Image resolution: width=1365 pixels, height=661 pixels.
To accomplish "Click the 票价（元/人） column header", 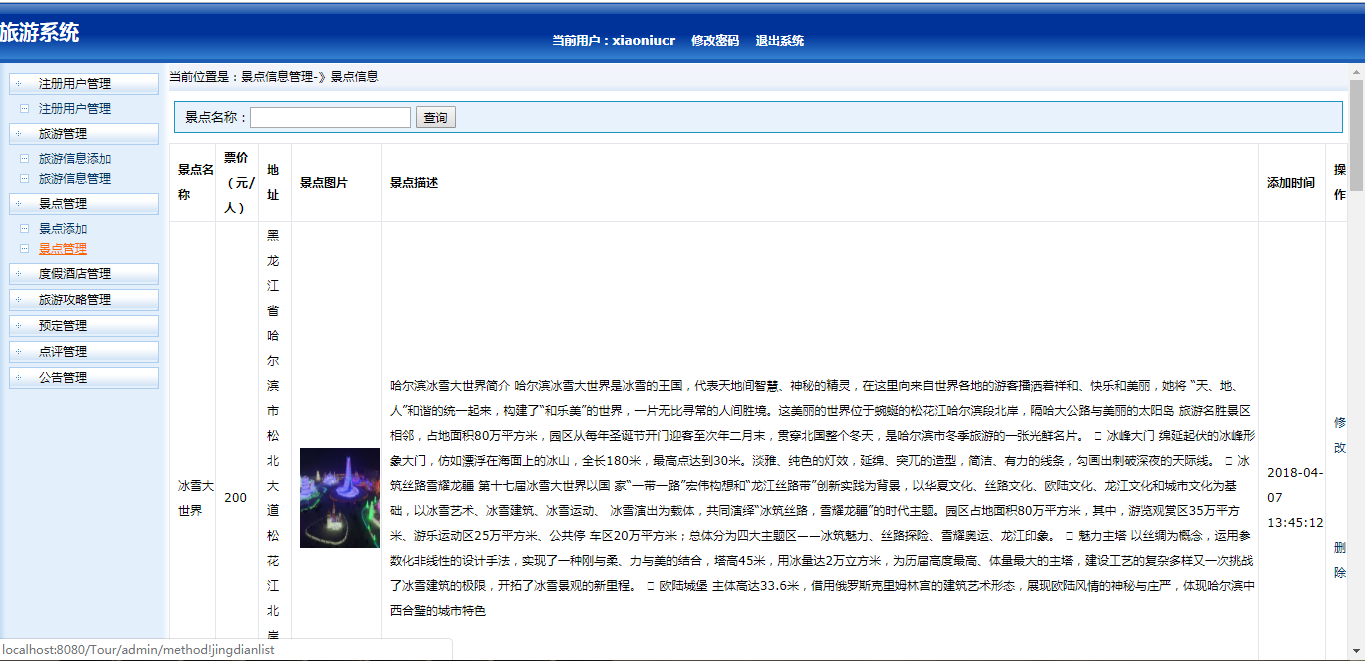I will click(x=237, y=182).
